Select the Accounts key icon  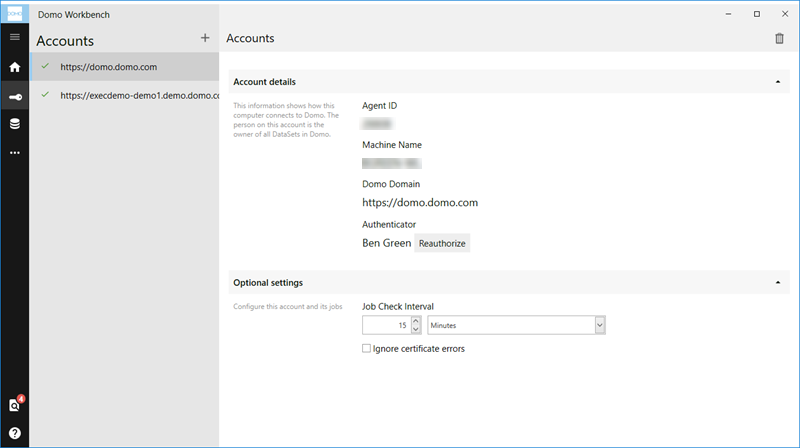click(15, 97)
